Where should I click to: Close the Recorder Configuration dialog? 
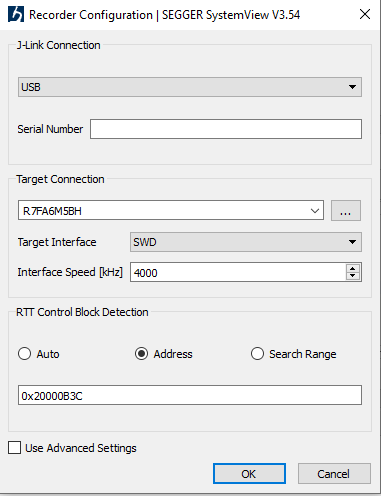point(365,14)
